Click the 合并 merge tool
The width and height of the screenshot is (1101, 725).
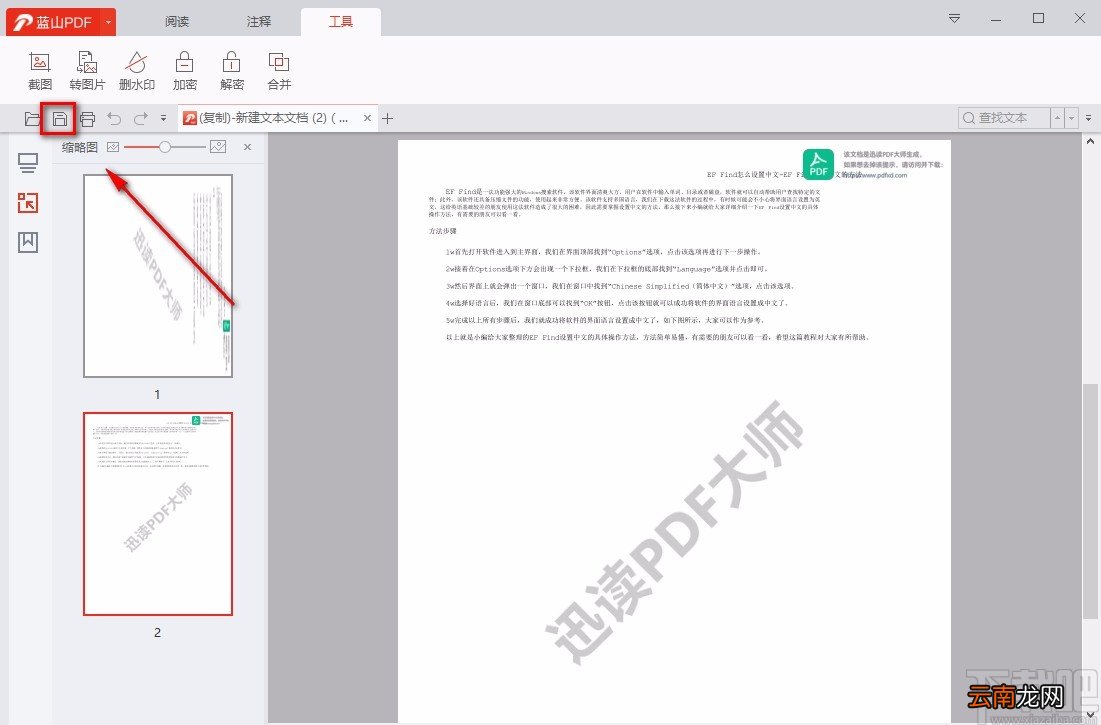(x=279, y=71)
